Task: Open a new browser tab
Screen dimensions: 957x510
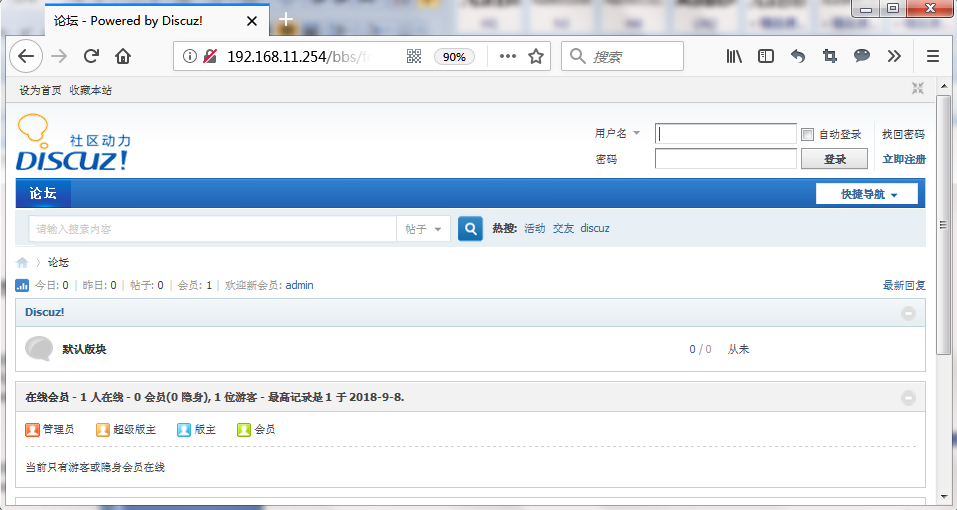Action: tap(286, 20)
